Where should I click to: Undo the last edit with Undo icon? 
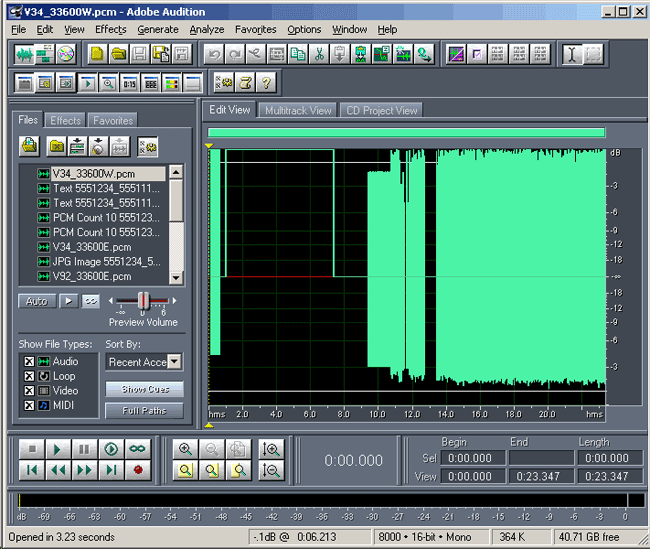(x=214, y=54)
